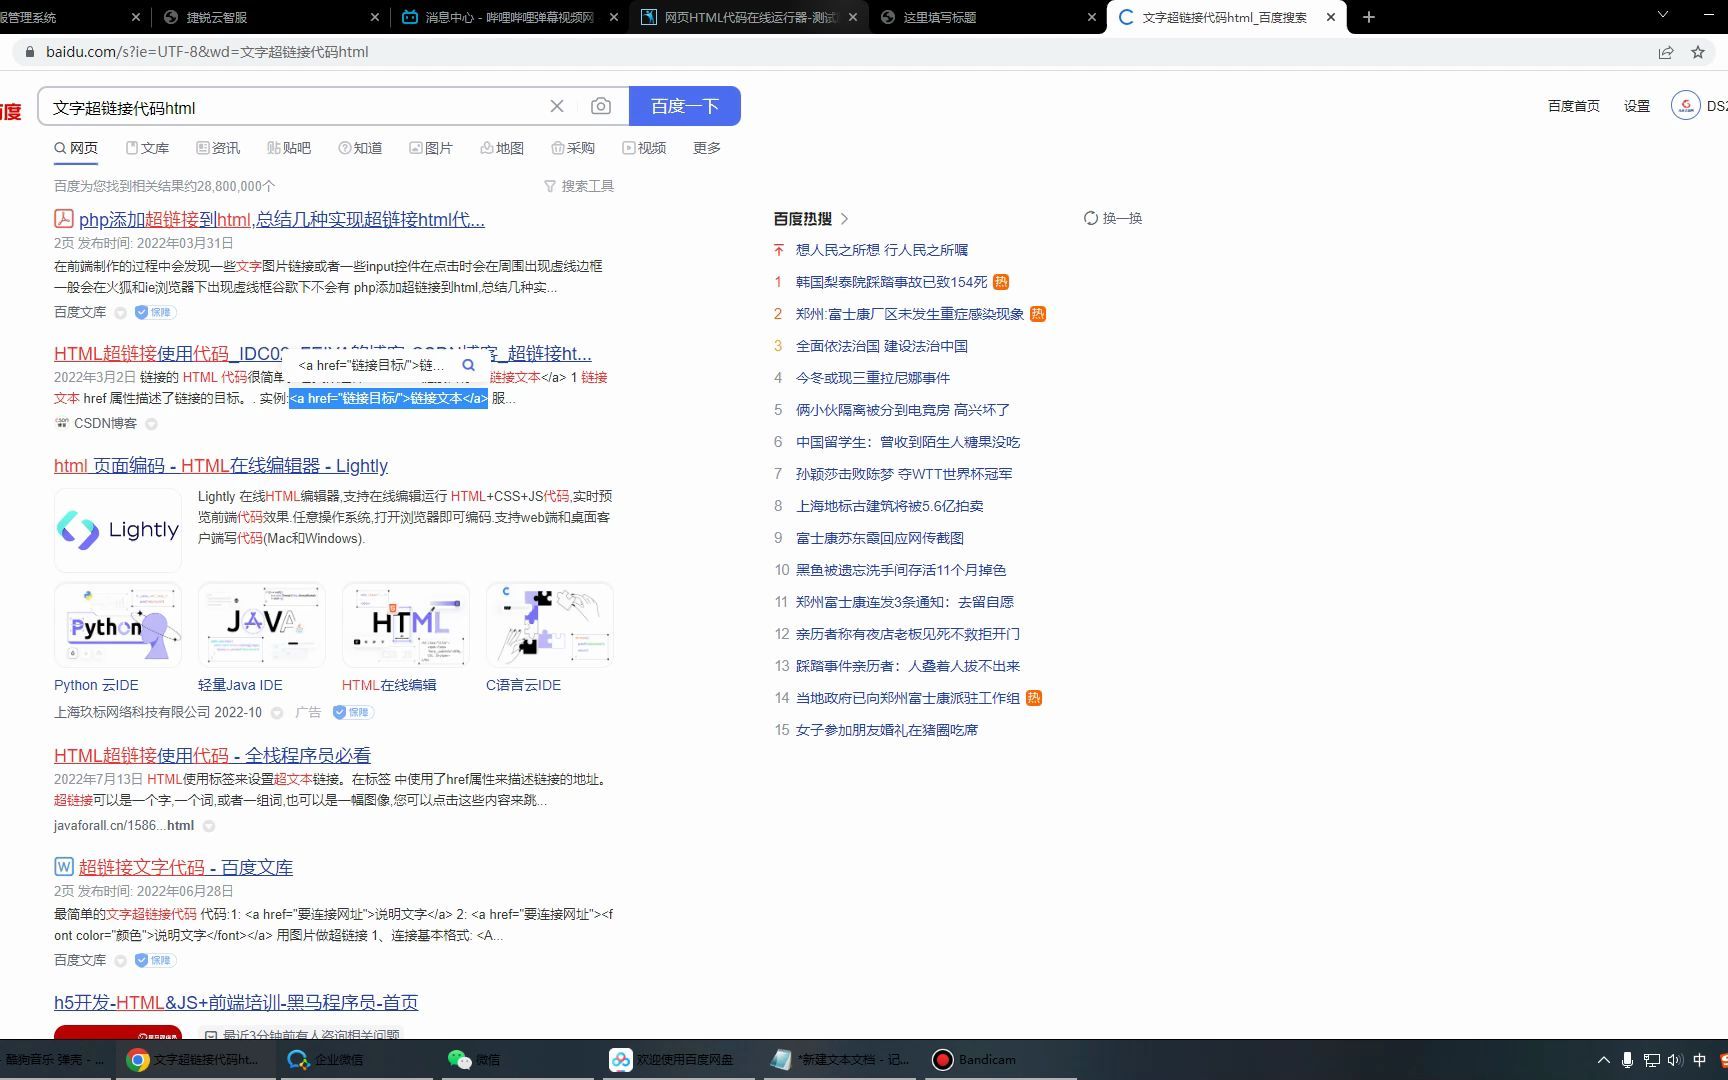Show hidden tray icons chevron
Viewport: 1728px width, 1080px height.
1603,1060
